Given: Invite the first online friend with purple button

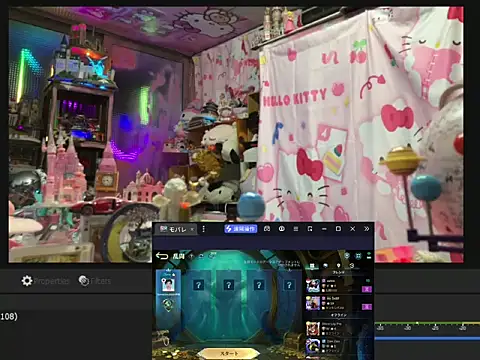Looking at the screenshot, I should click(367, 289).
